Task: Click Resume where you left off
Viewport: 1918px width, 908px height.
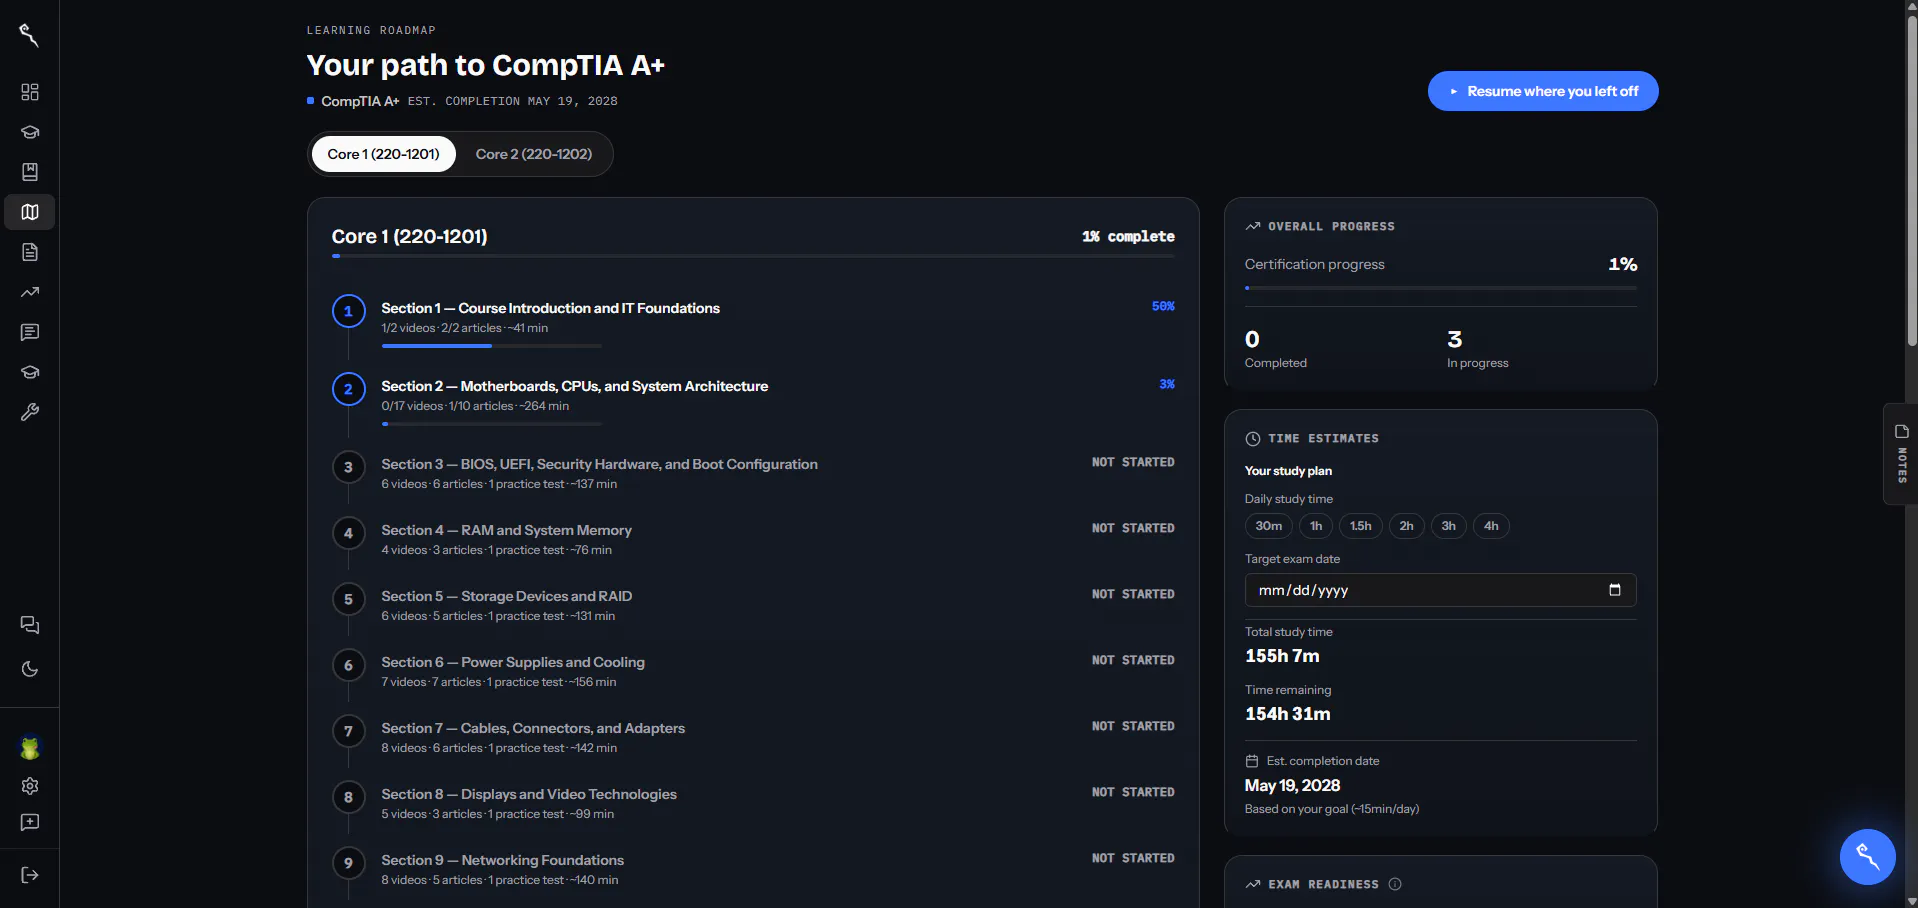Action: (x=1543, y=91)
